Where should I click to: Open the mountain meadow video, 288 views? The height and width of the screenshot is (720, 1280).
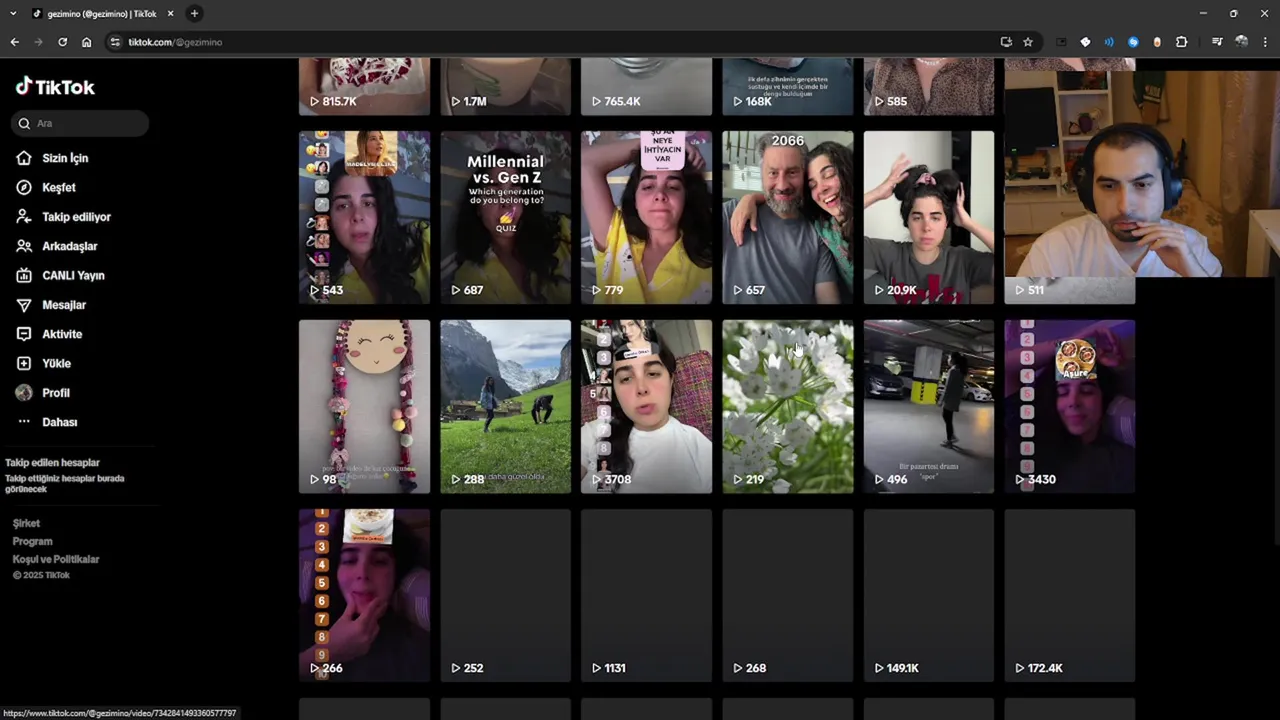click(x=505, y=406)
